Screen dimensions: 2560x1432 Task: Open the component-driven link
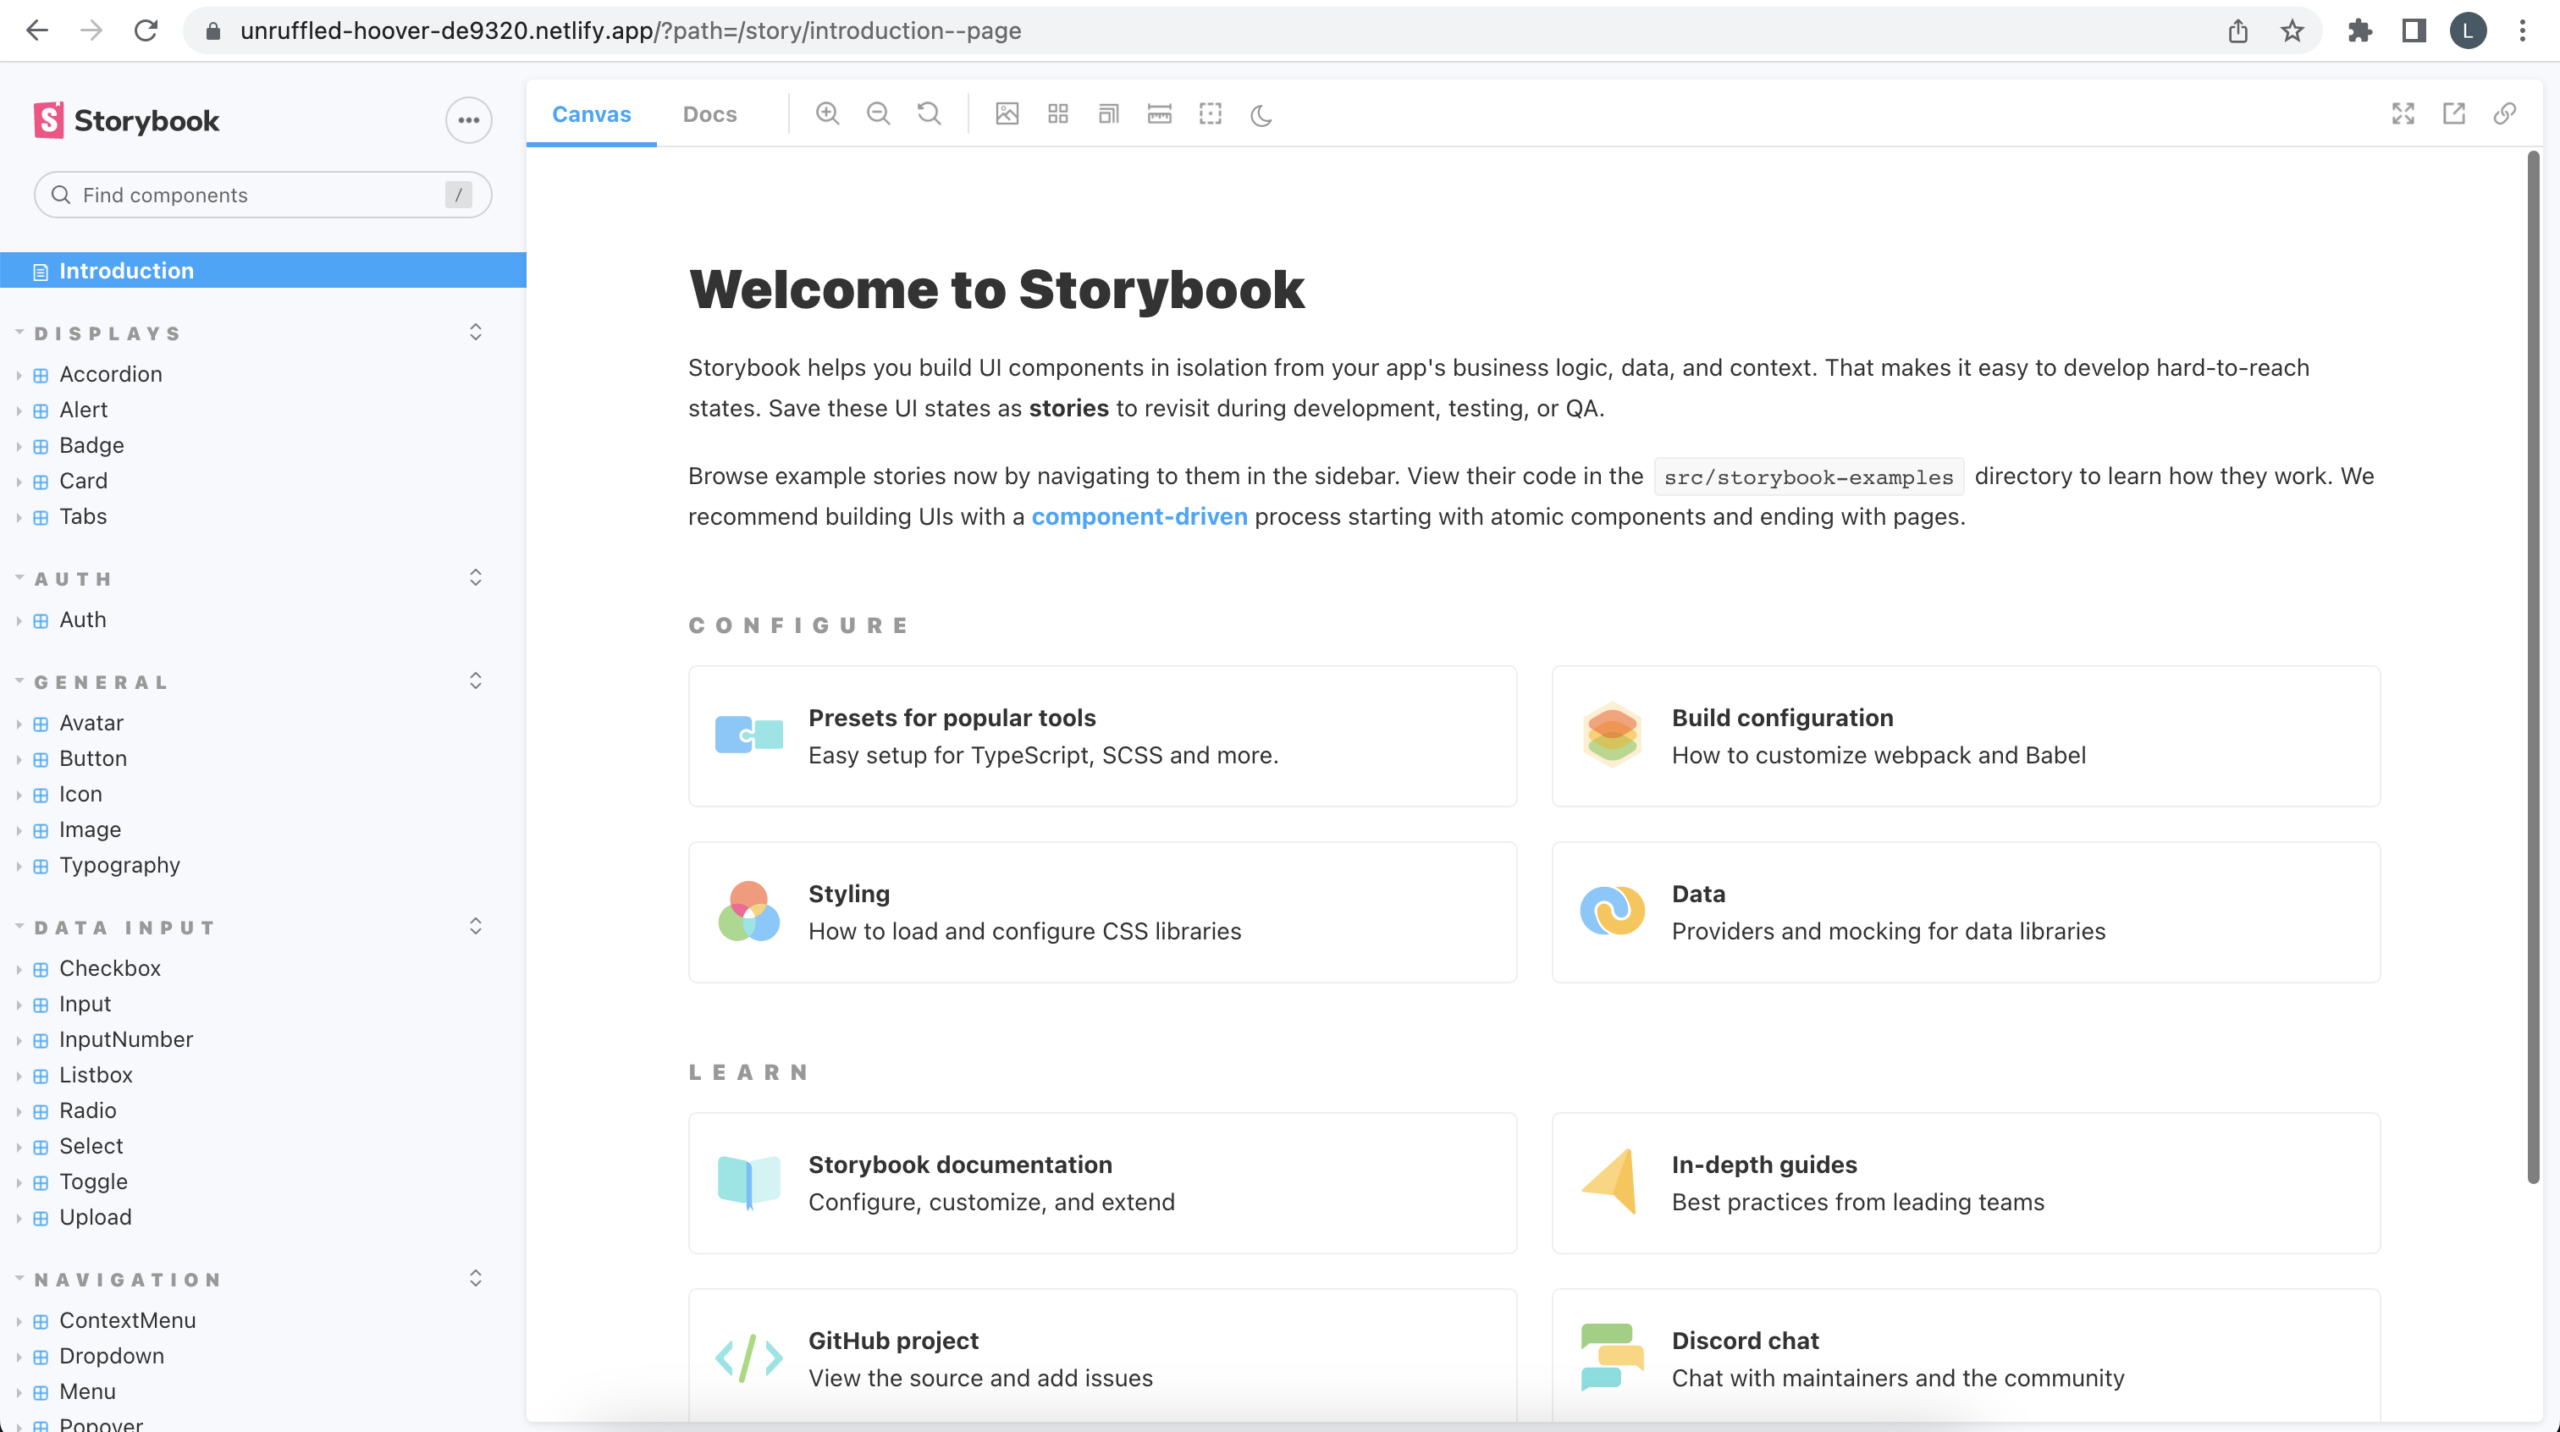(1139, 516)
